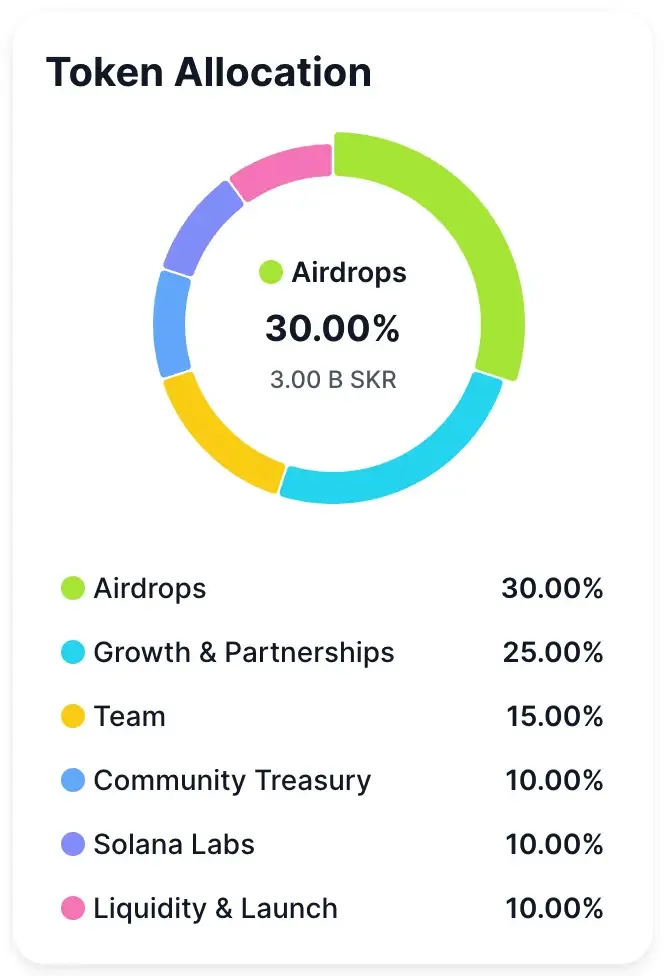Select the Community Treasury legend label
Viewport: 664px width, 976px height.
coord(232,781)
